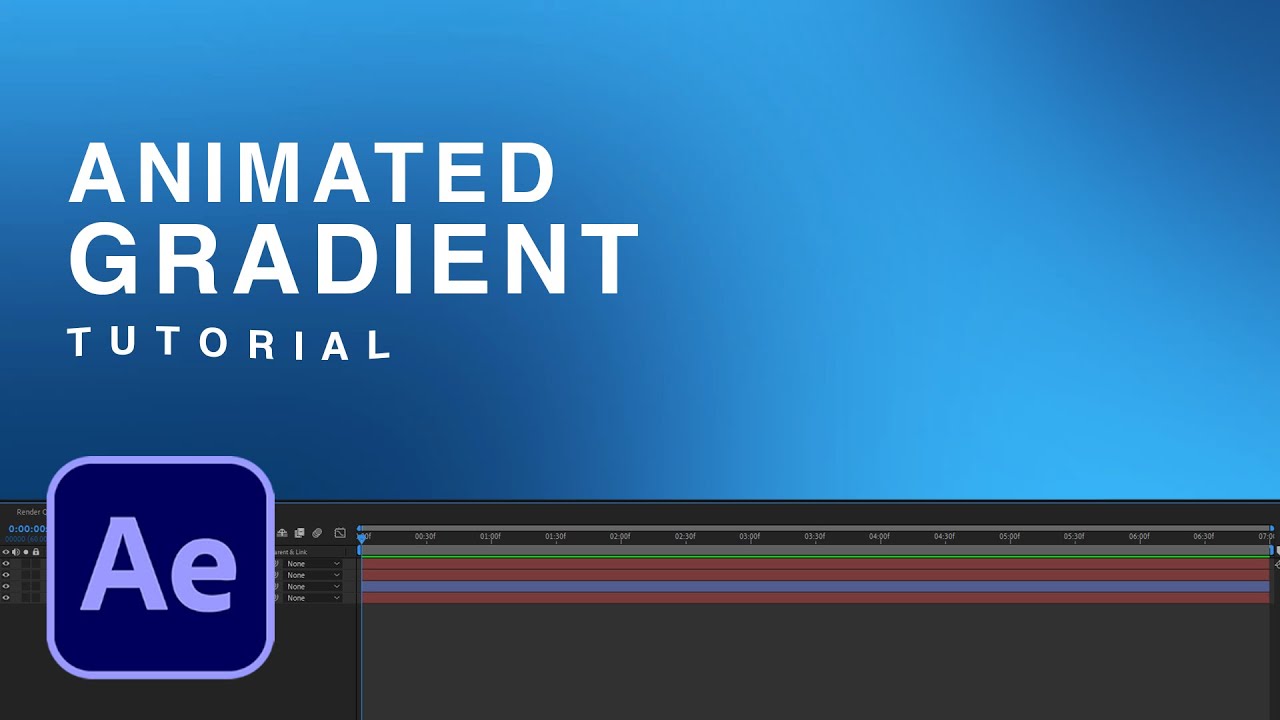The width and height of the screenshot is (1280, 720).
Task: Click the blue current timecode display
Action: click(28, 528)
